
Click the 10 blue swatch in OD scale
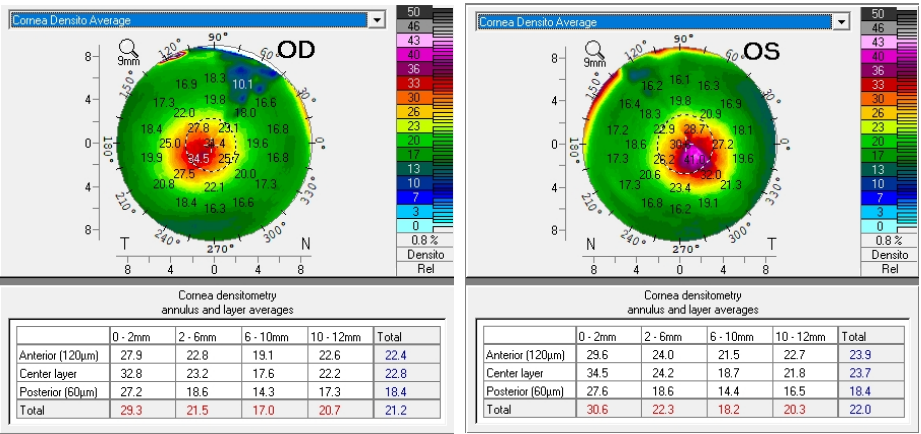pyautogui.click(x=414, y=183)
